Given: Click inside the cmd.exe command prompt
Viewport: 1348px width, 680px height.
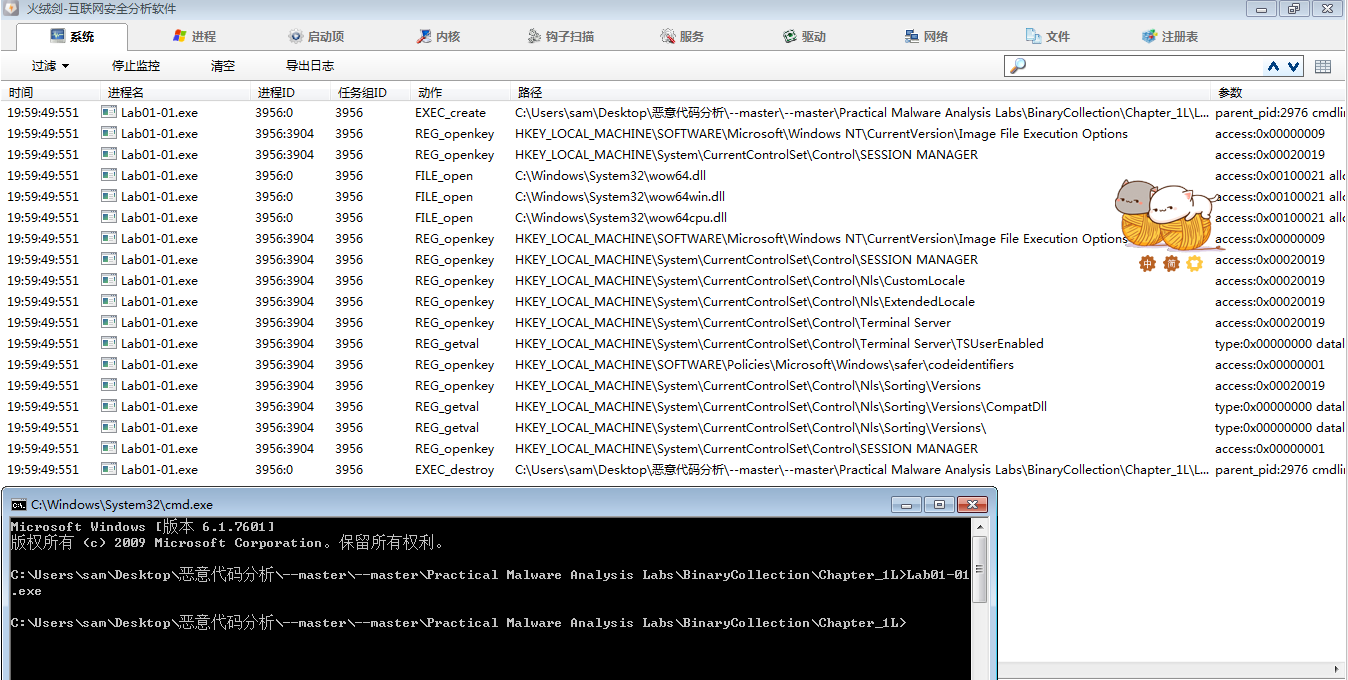Looking at the screenshot, I should pos(490,597).
